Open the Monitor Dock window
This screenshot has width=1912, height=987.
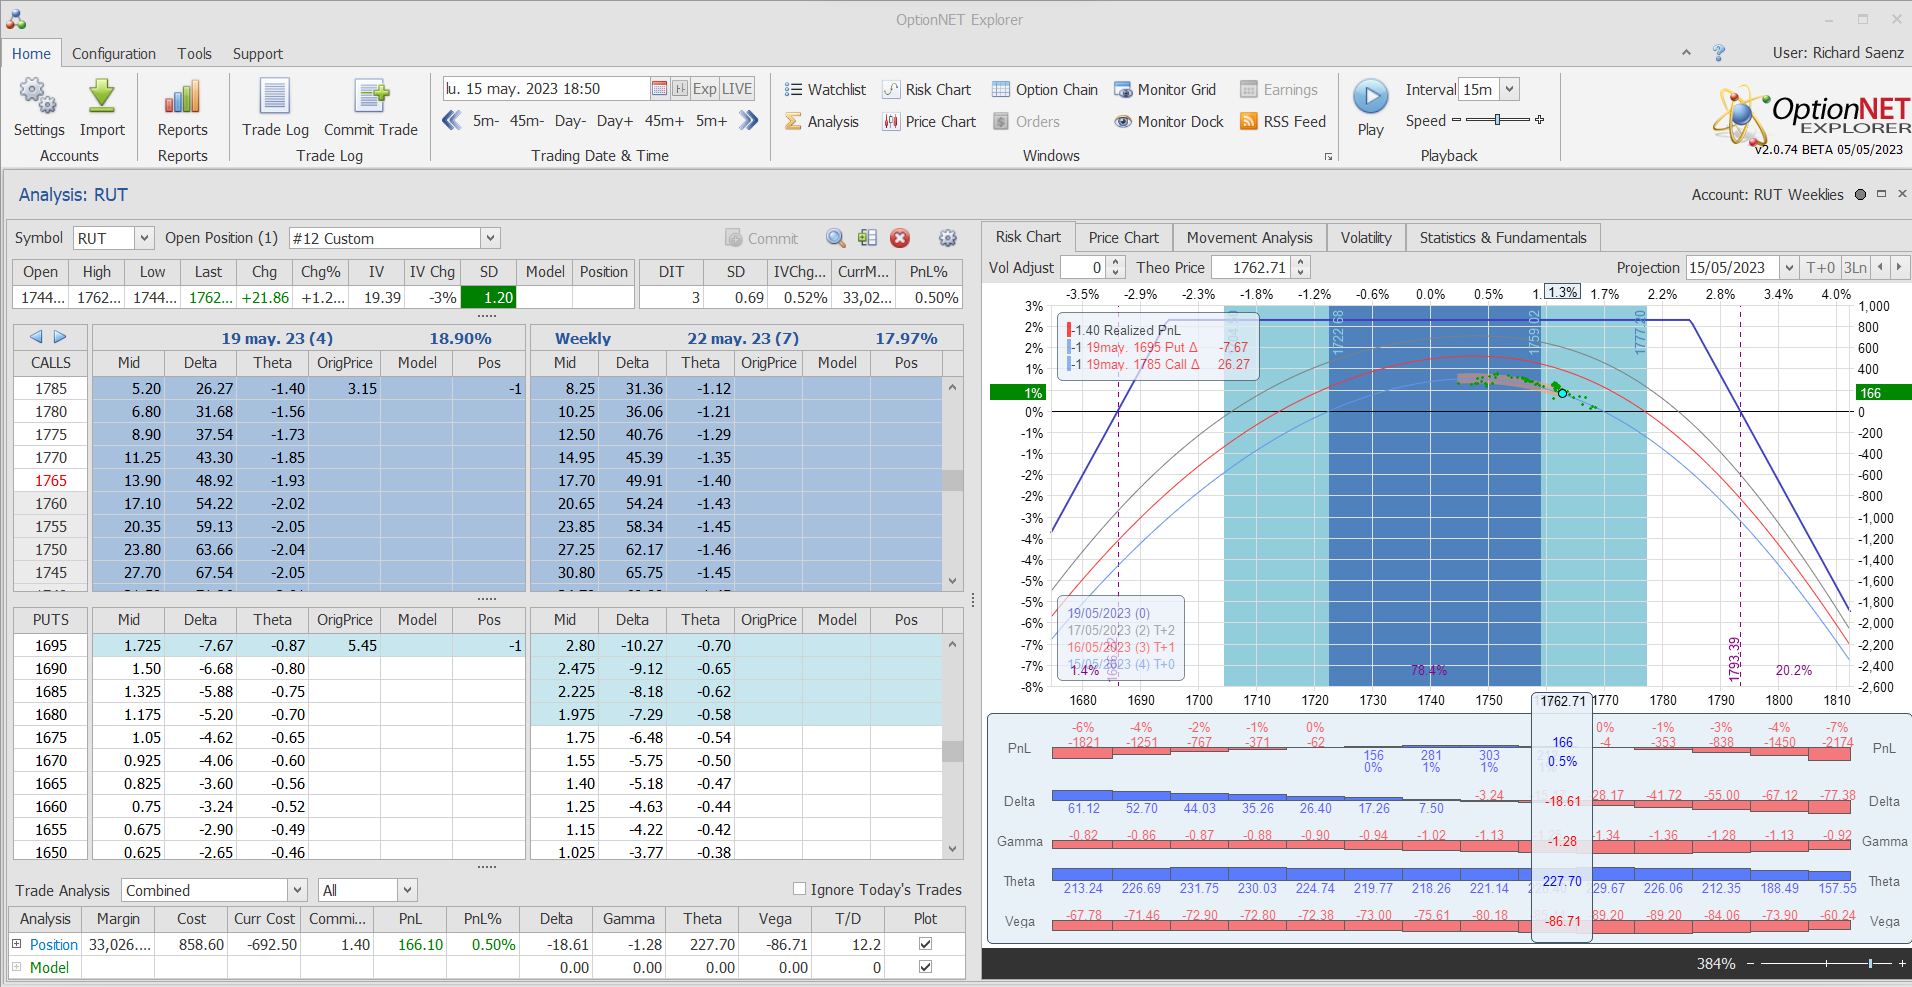(1169, 121)
